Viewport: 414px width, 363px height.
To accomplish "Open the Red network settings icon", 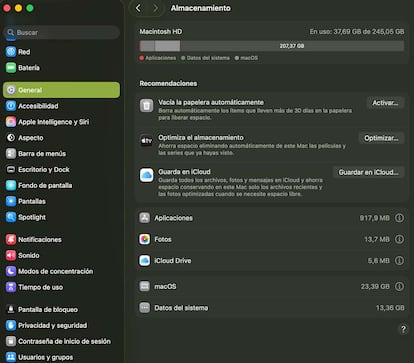I will click(x=11, y=52).
